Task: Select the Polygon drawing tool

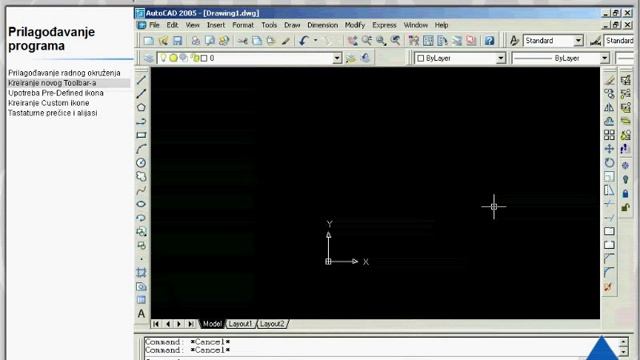Action: click(141, 107)
